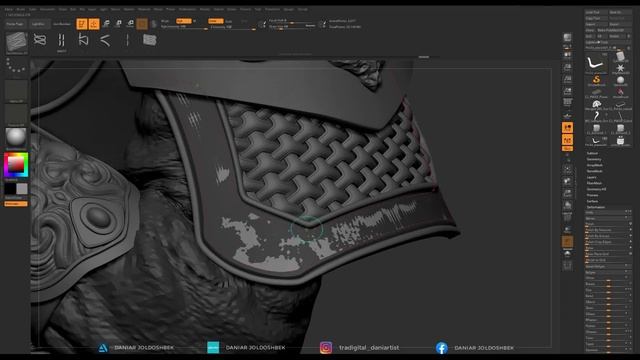The width and height of the screenshot is (640, 360).
Task: Select the Move transform icon in top shelf
Action: point(106,24)
